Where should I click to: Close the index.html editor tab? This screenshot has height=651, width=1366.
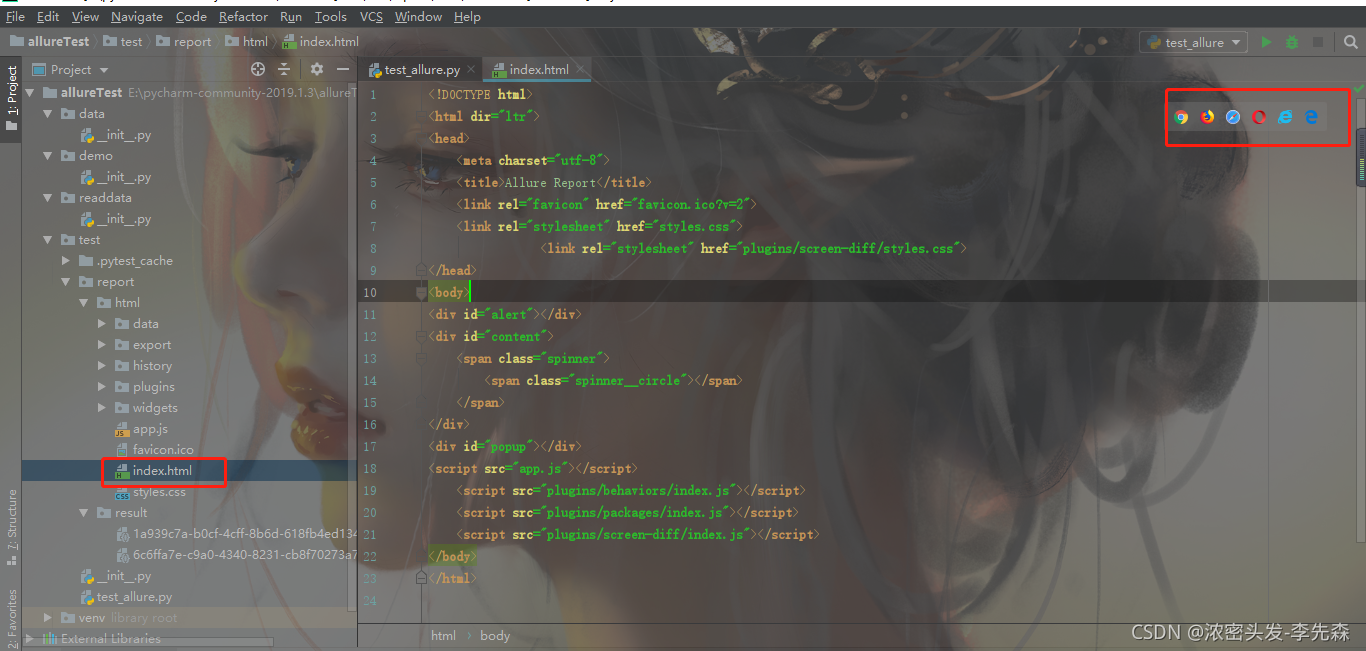tap(580, 70)
